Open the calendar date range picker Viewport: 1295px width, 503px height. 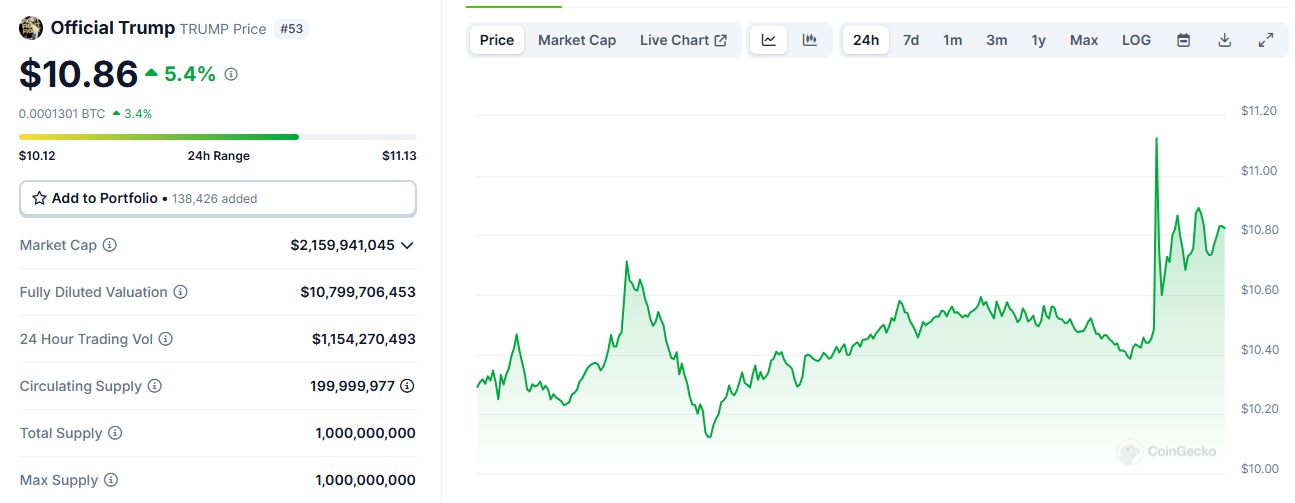pos(1184,40)
